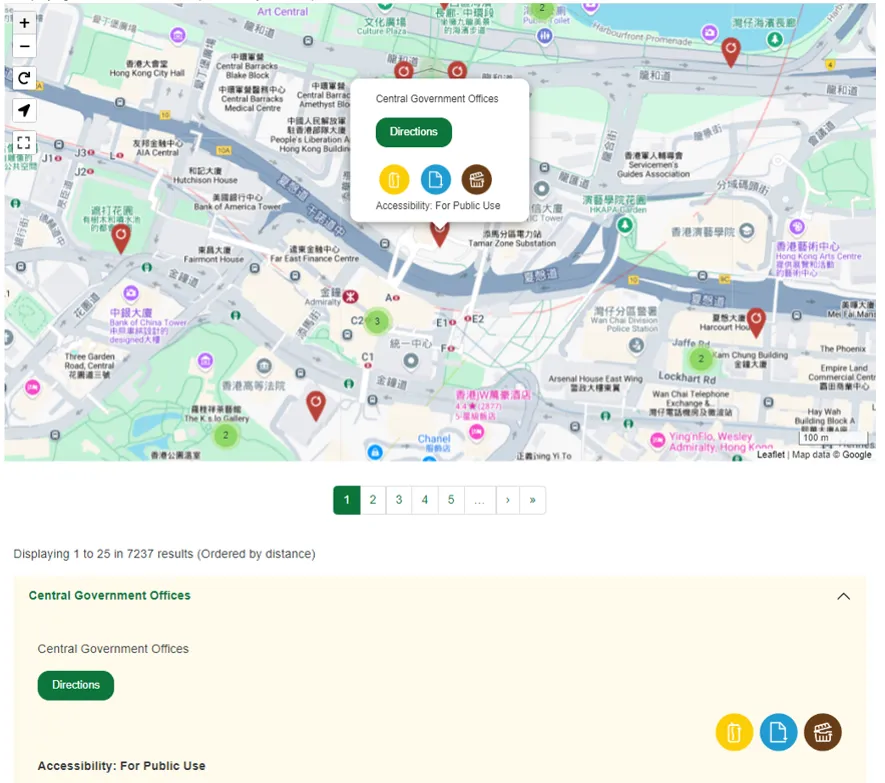Viewport: 885px width, 783px height.
Task: Activate the my-location arrow control
Action: coord(24,110)
